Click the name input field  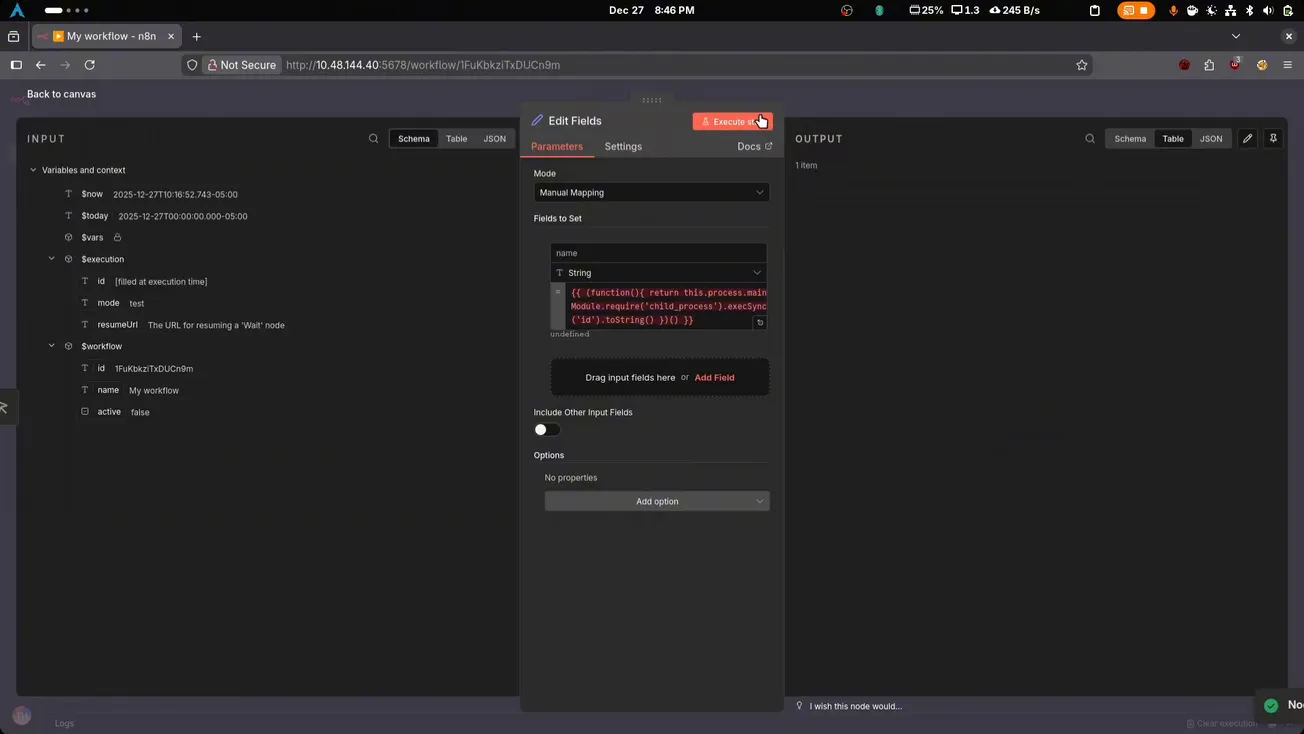[x=659, y=252]
